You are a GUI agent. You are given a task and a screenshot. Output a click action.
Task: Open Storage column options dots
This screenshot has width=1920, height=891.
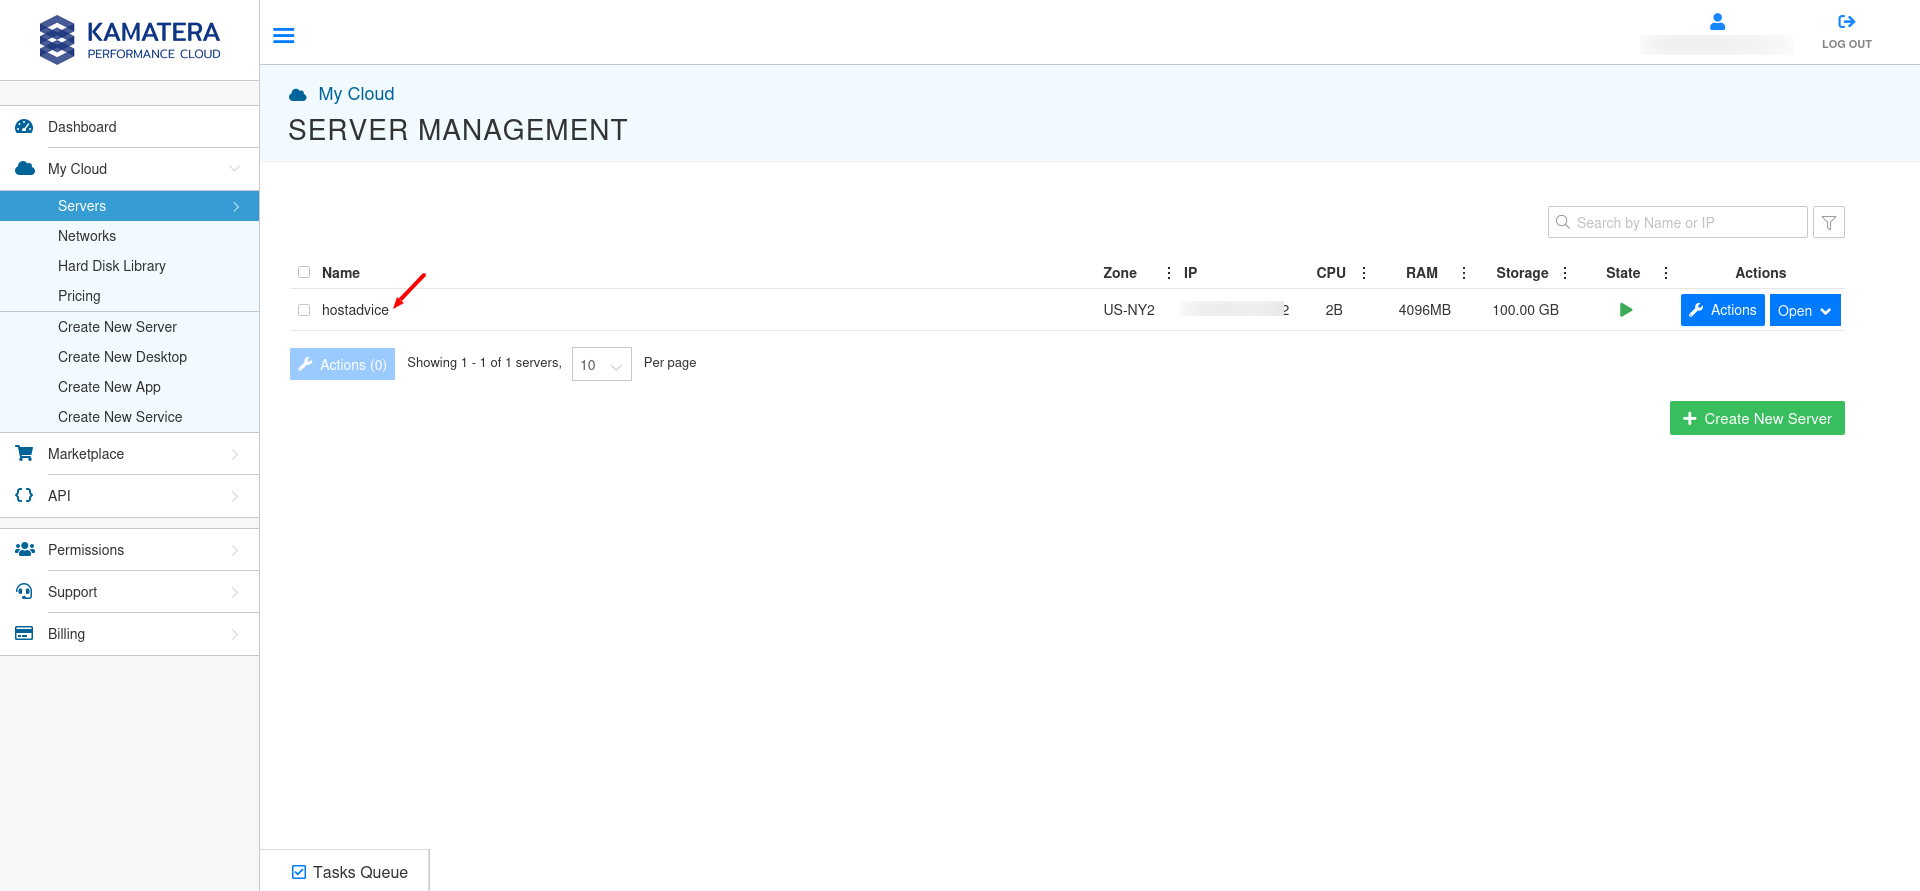coord(1565,273)
